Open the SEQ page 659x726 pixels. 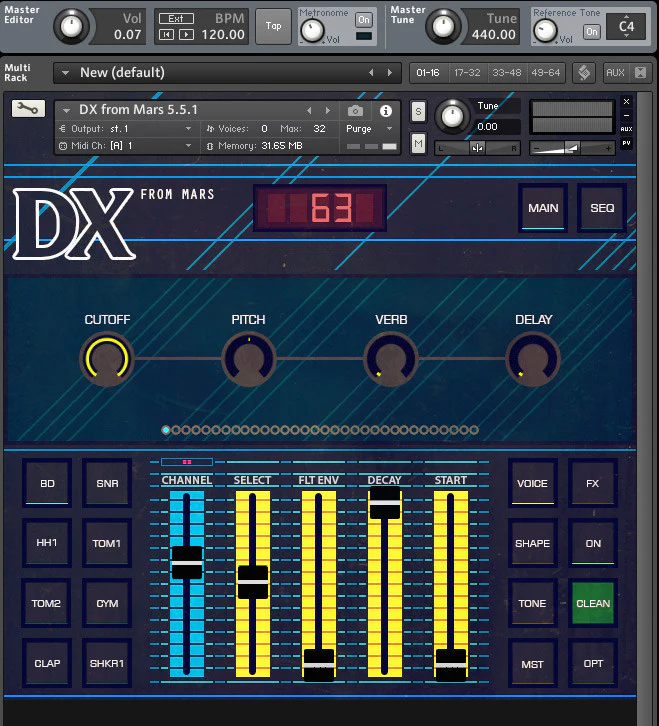point(602,208)
